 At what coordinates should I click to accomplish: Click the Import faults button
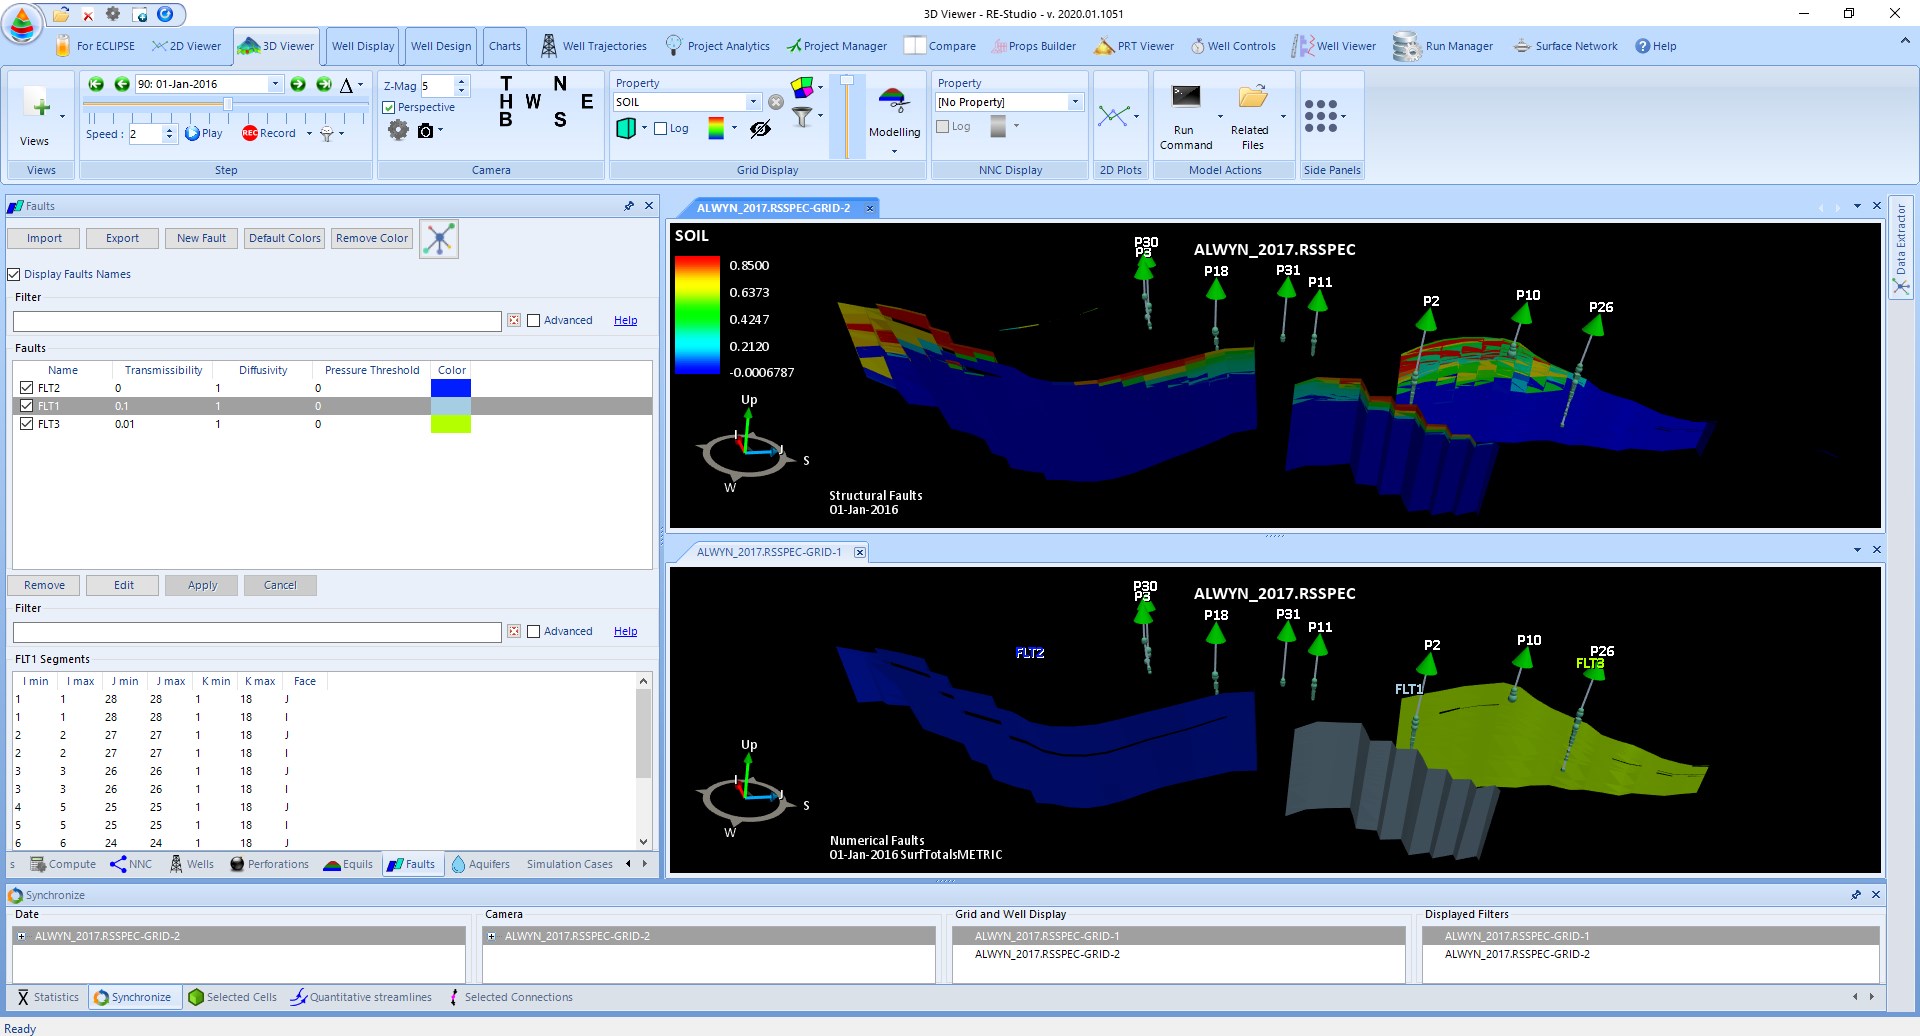tap(44, 238)
